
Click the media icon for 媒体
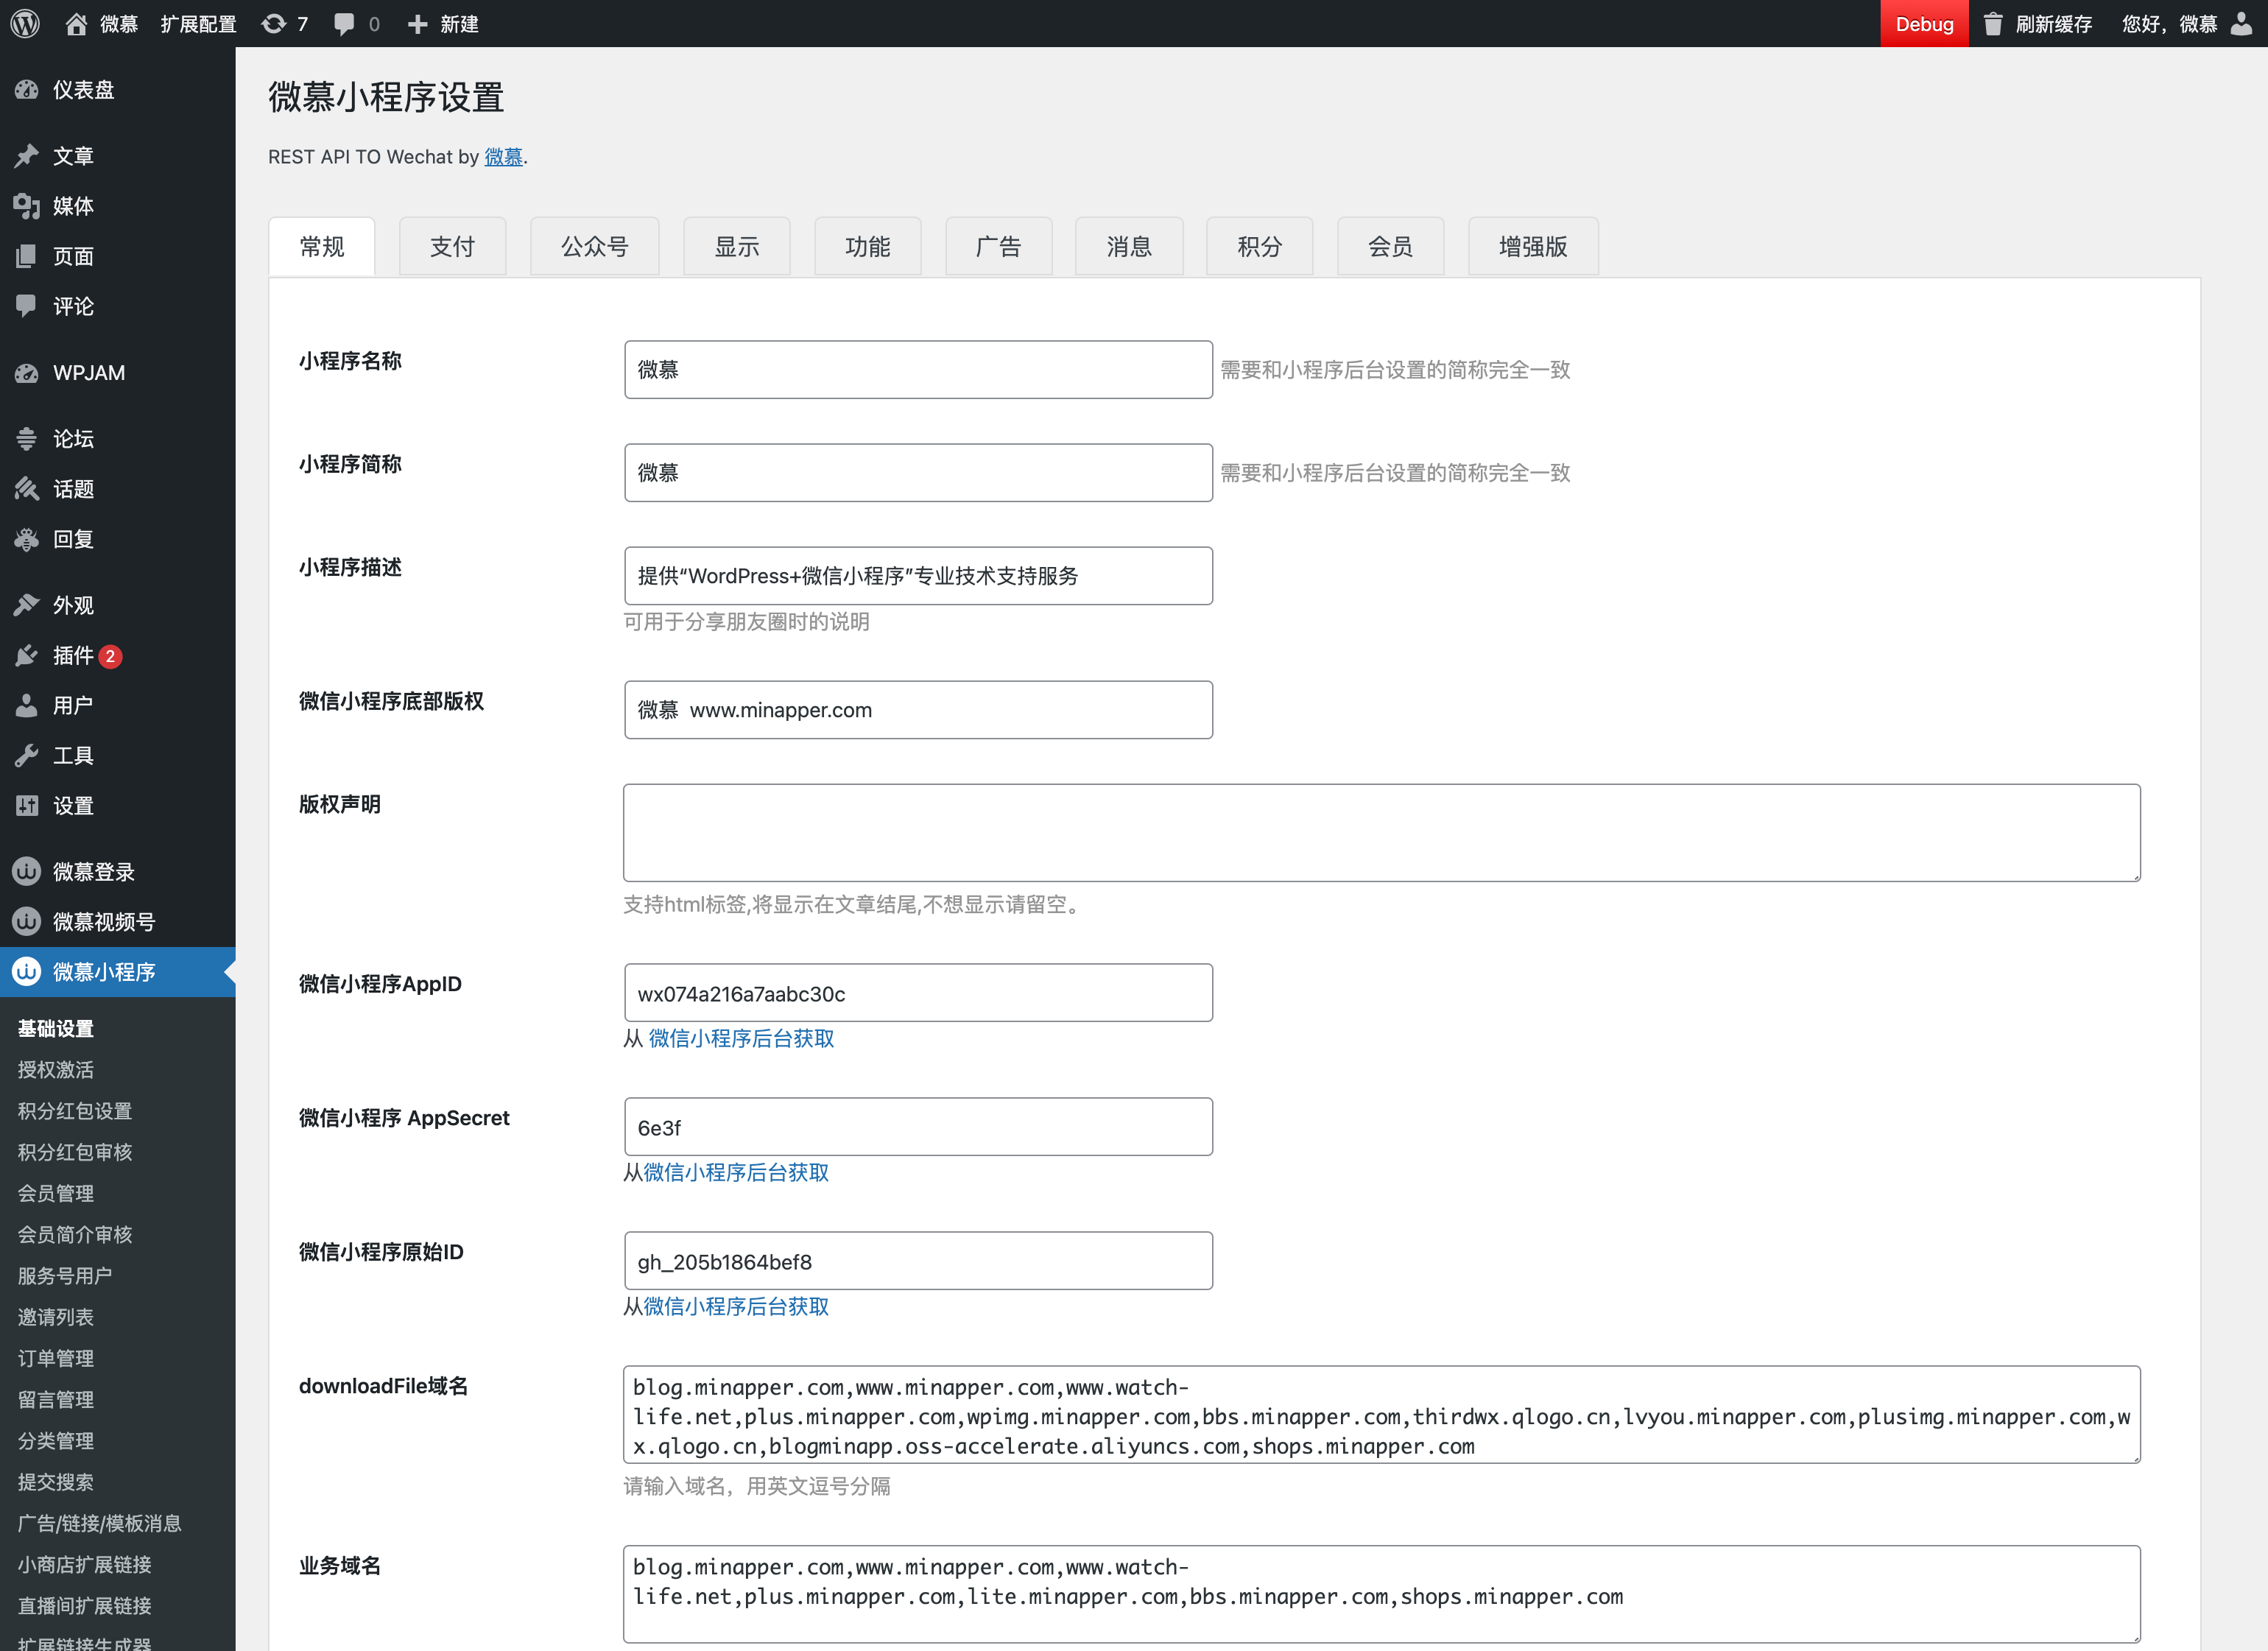pyautogui.click(x=27, y=206)
